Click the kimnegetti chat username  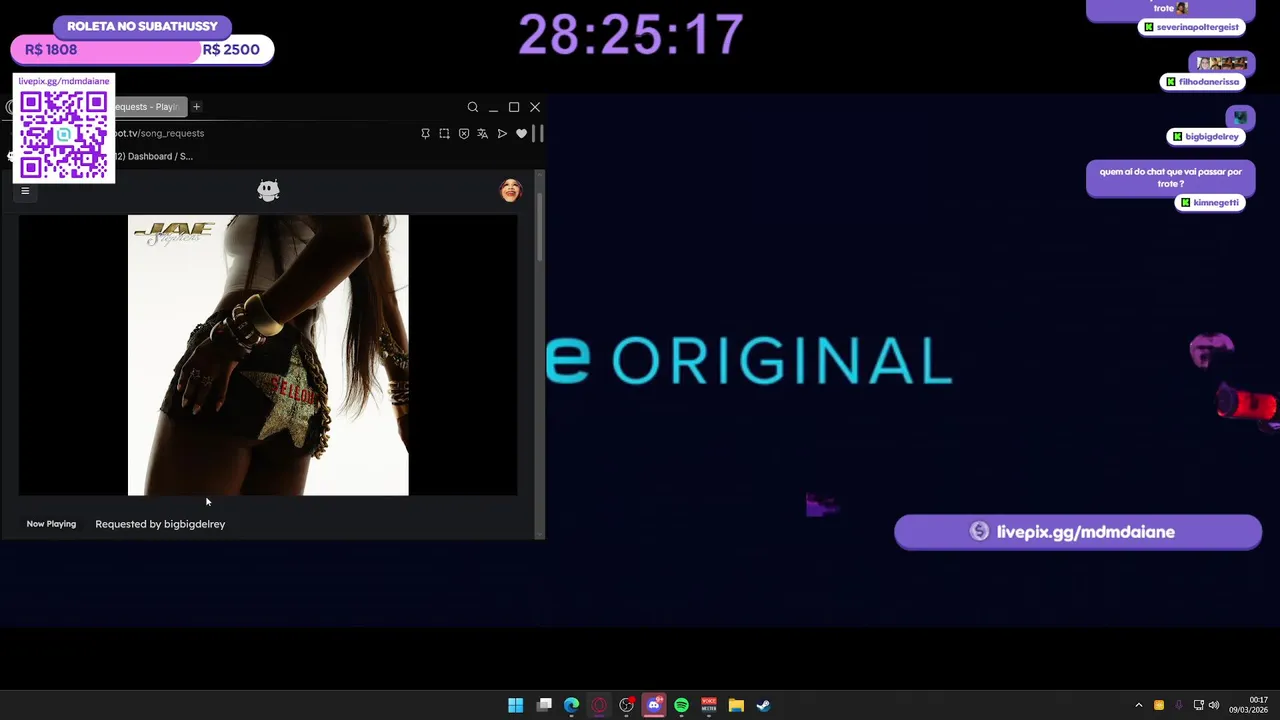pyautogui.click(x=1210, y=202)
